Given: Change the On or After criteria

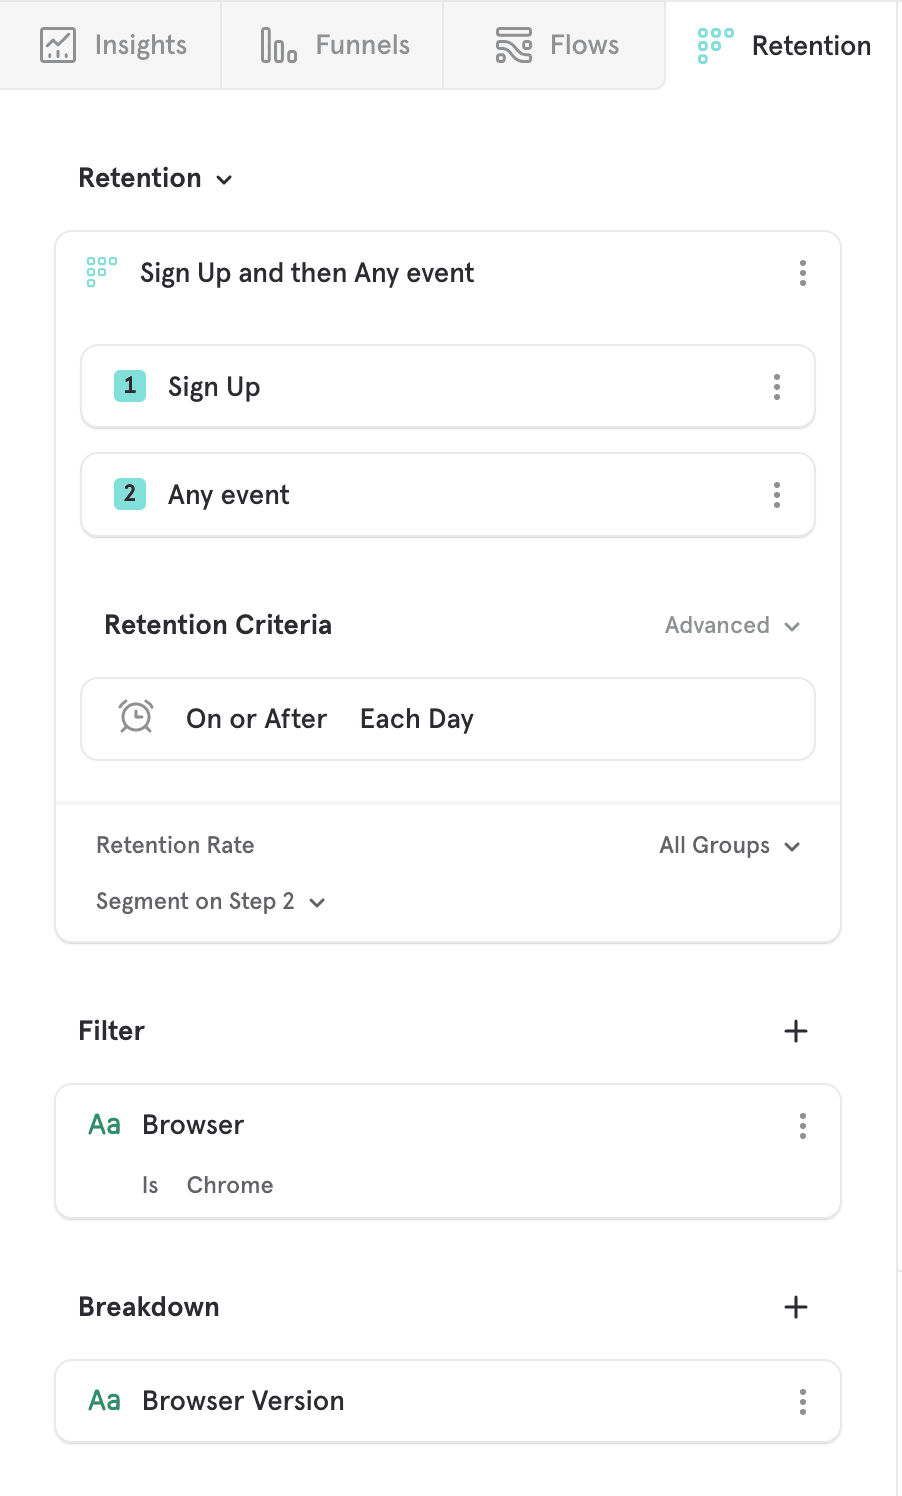Looking at the screenshot, I should [x=256, y=719].
